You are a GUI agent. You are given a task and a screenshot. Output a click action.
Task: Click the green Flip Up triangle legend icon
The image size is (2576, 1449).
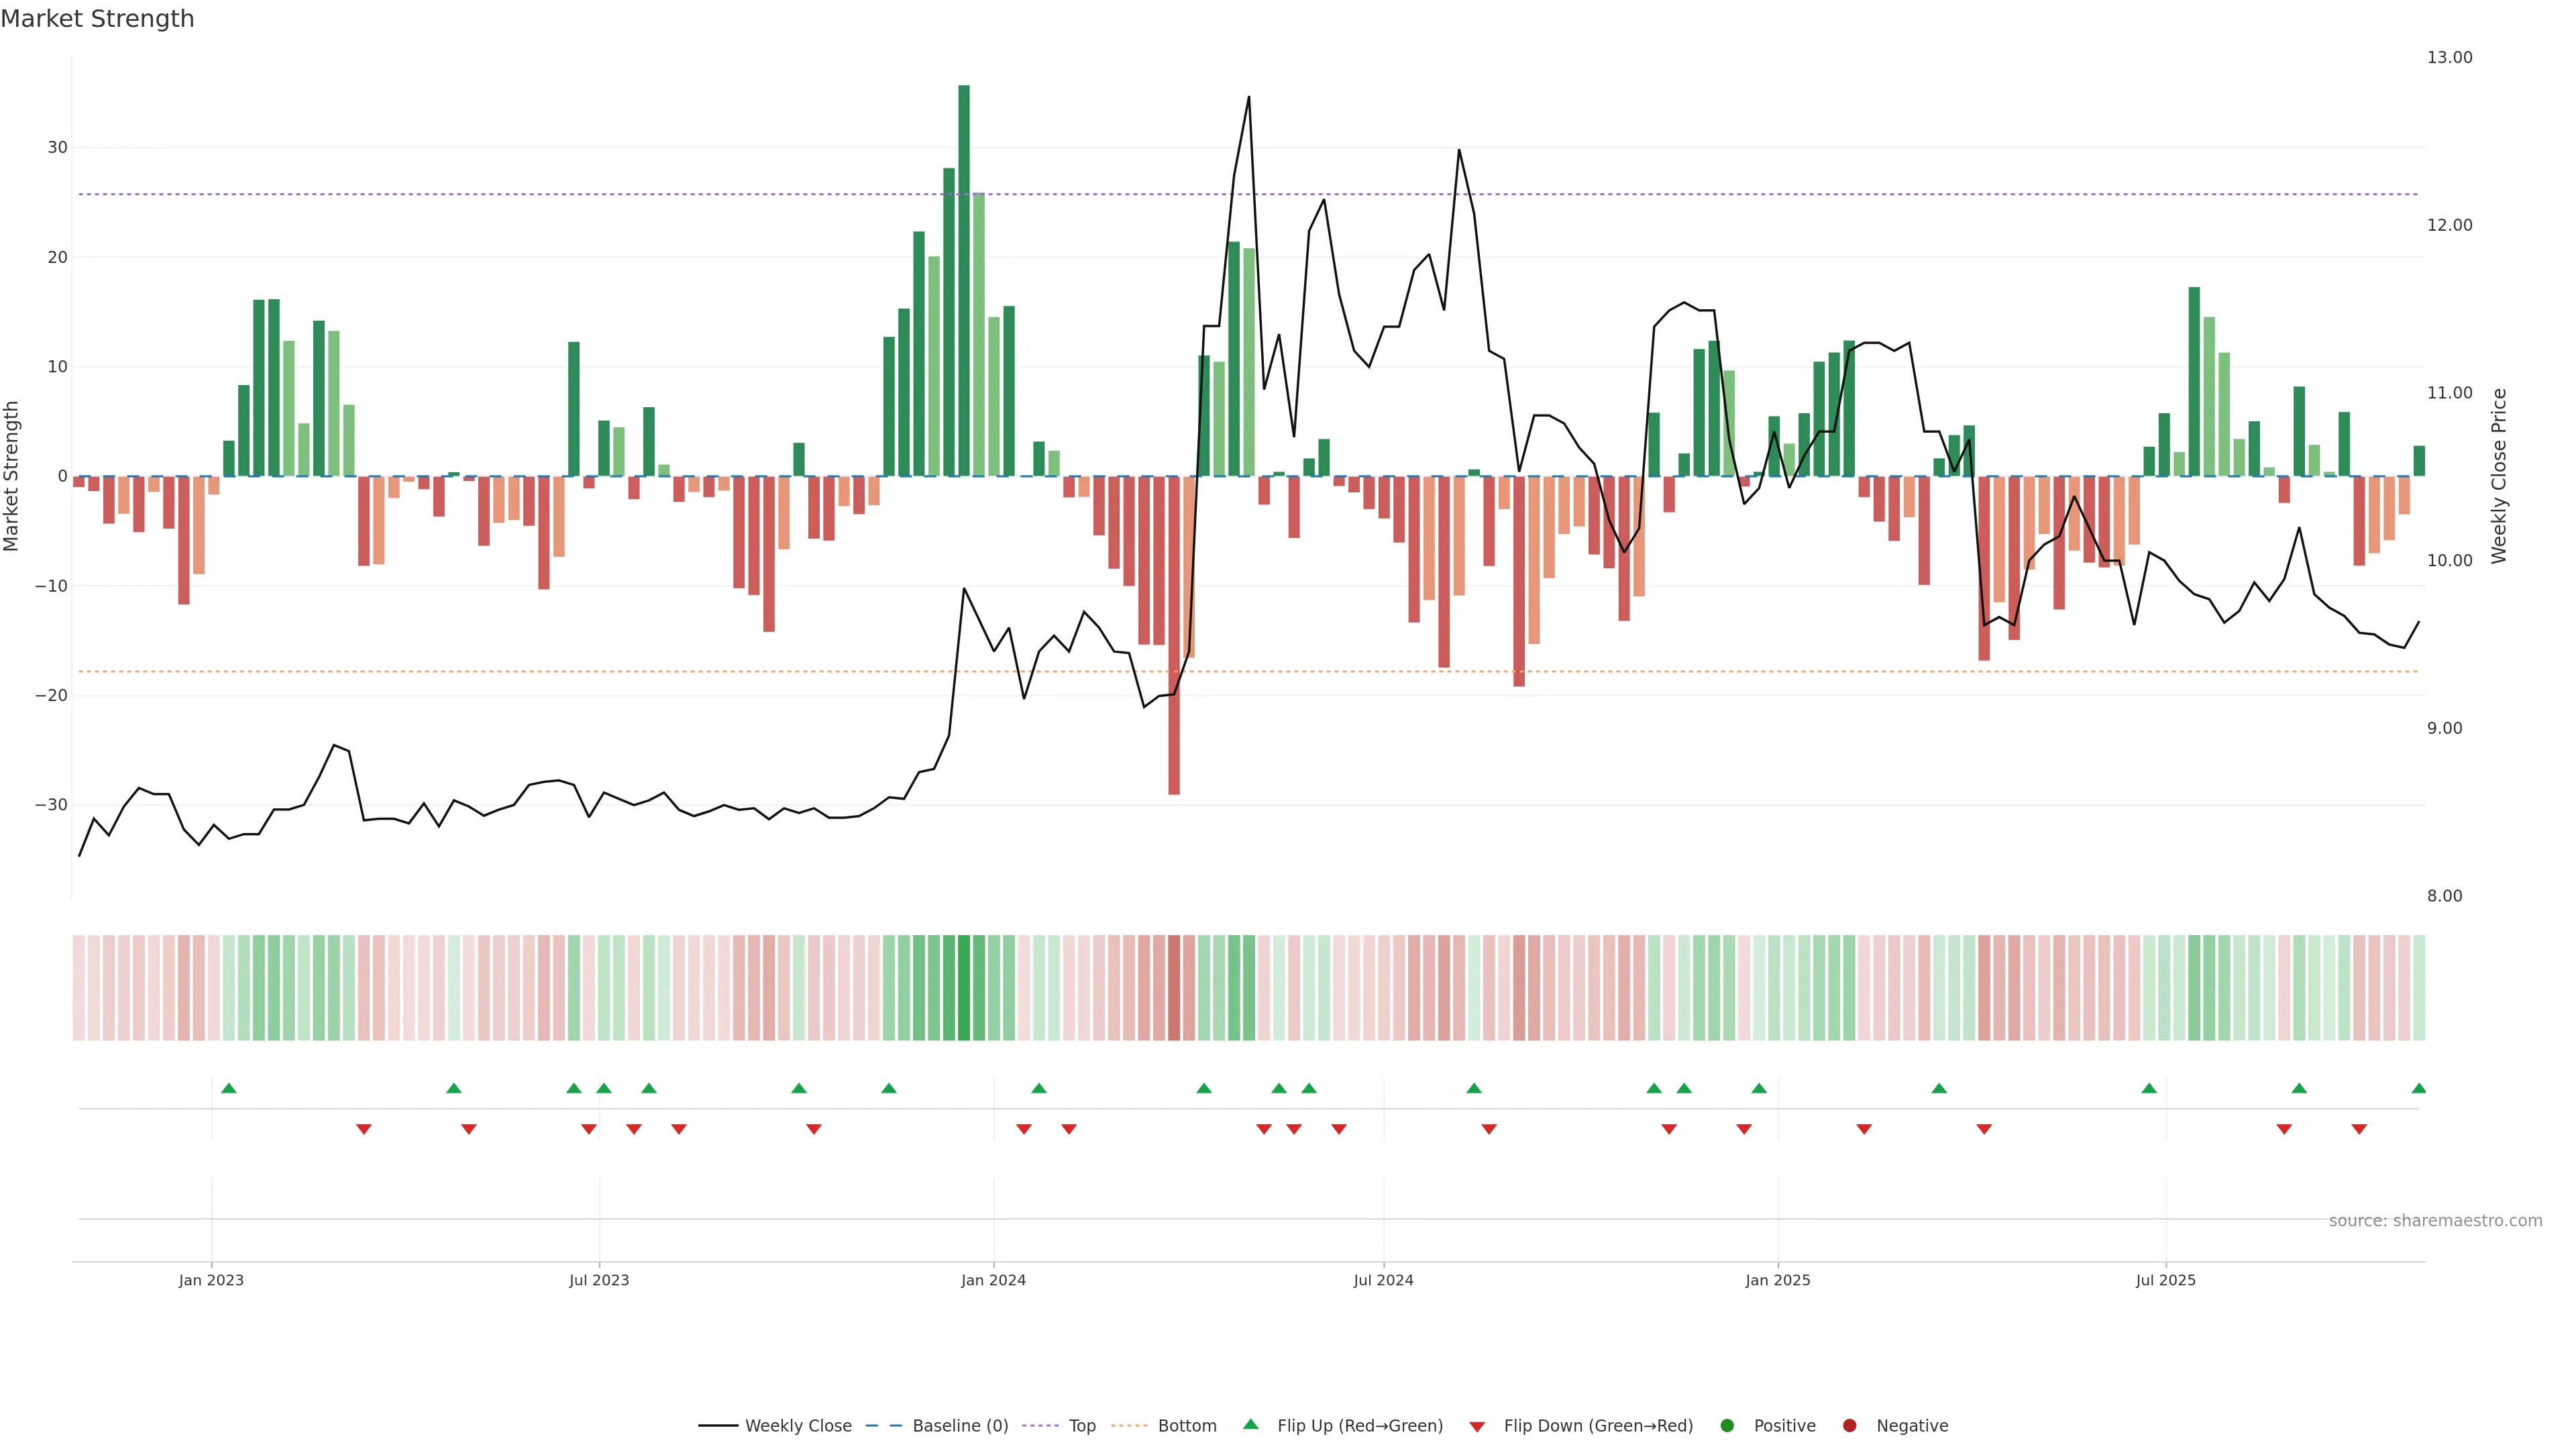1250,1424
